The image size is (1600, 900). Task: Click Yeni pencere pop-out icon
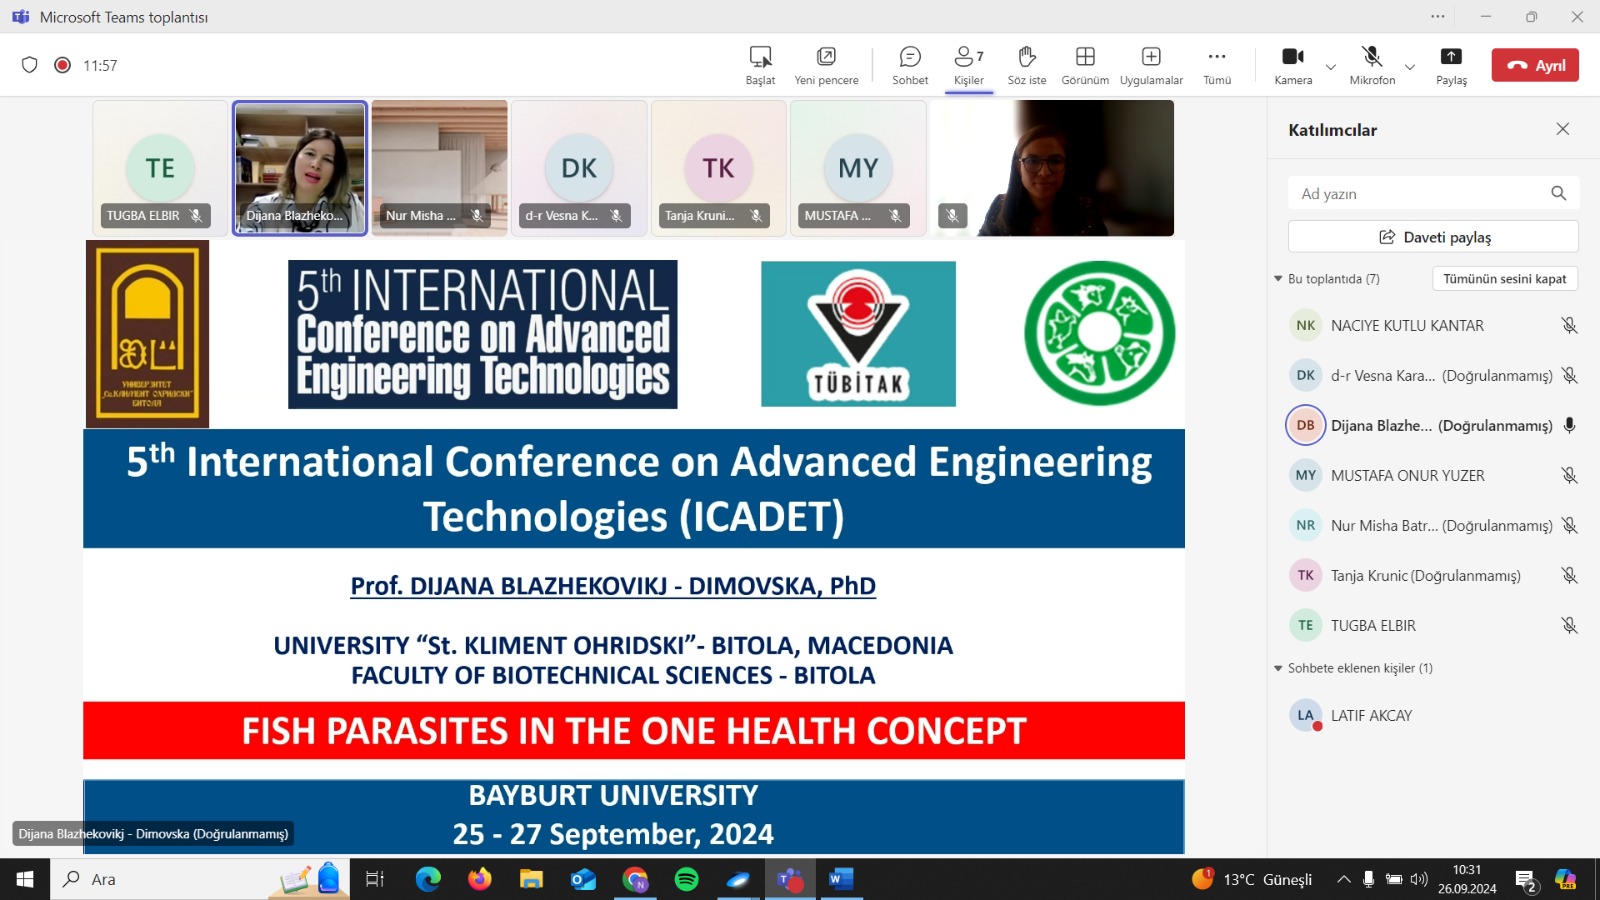click(x=825, y=65)
